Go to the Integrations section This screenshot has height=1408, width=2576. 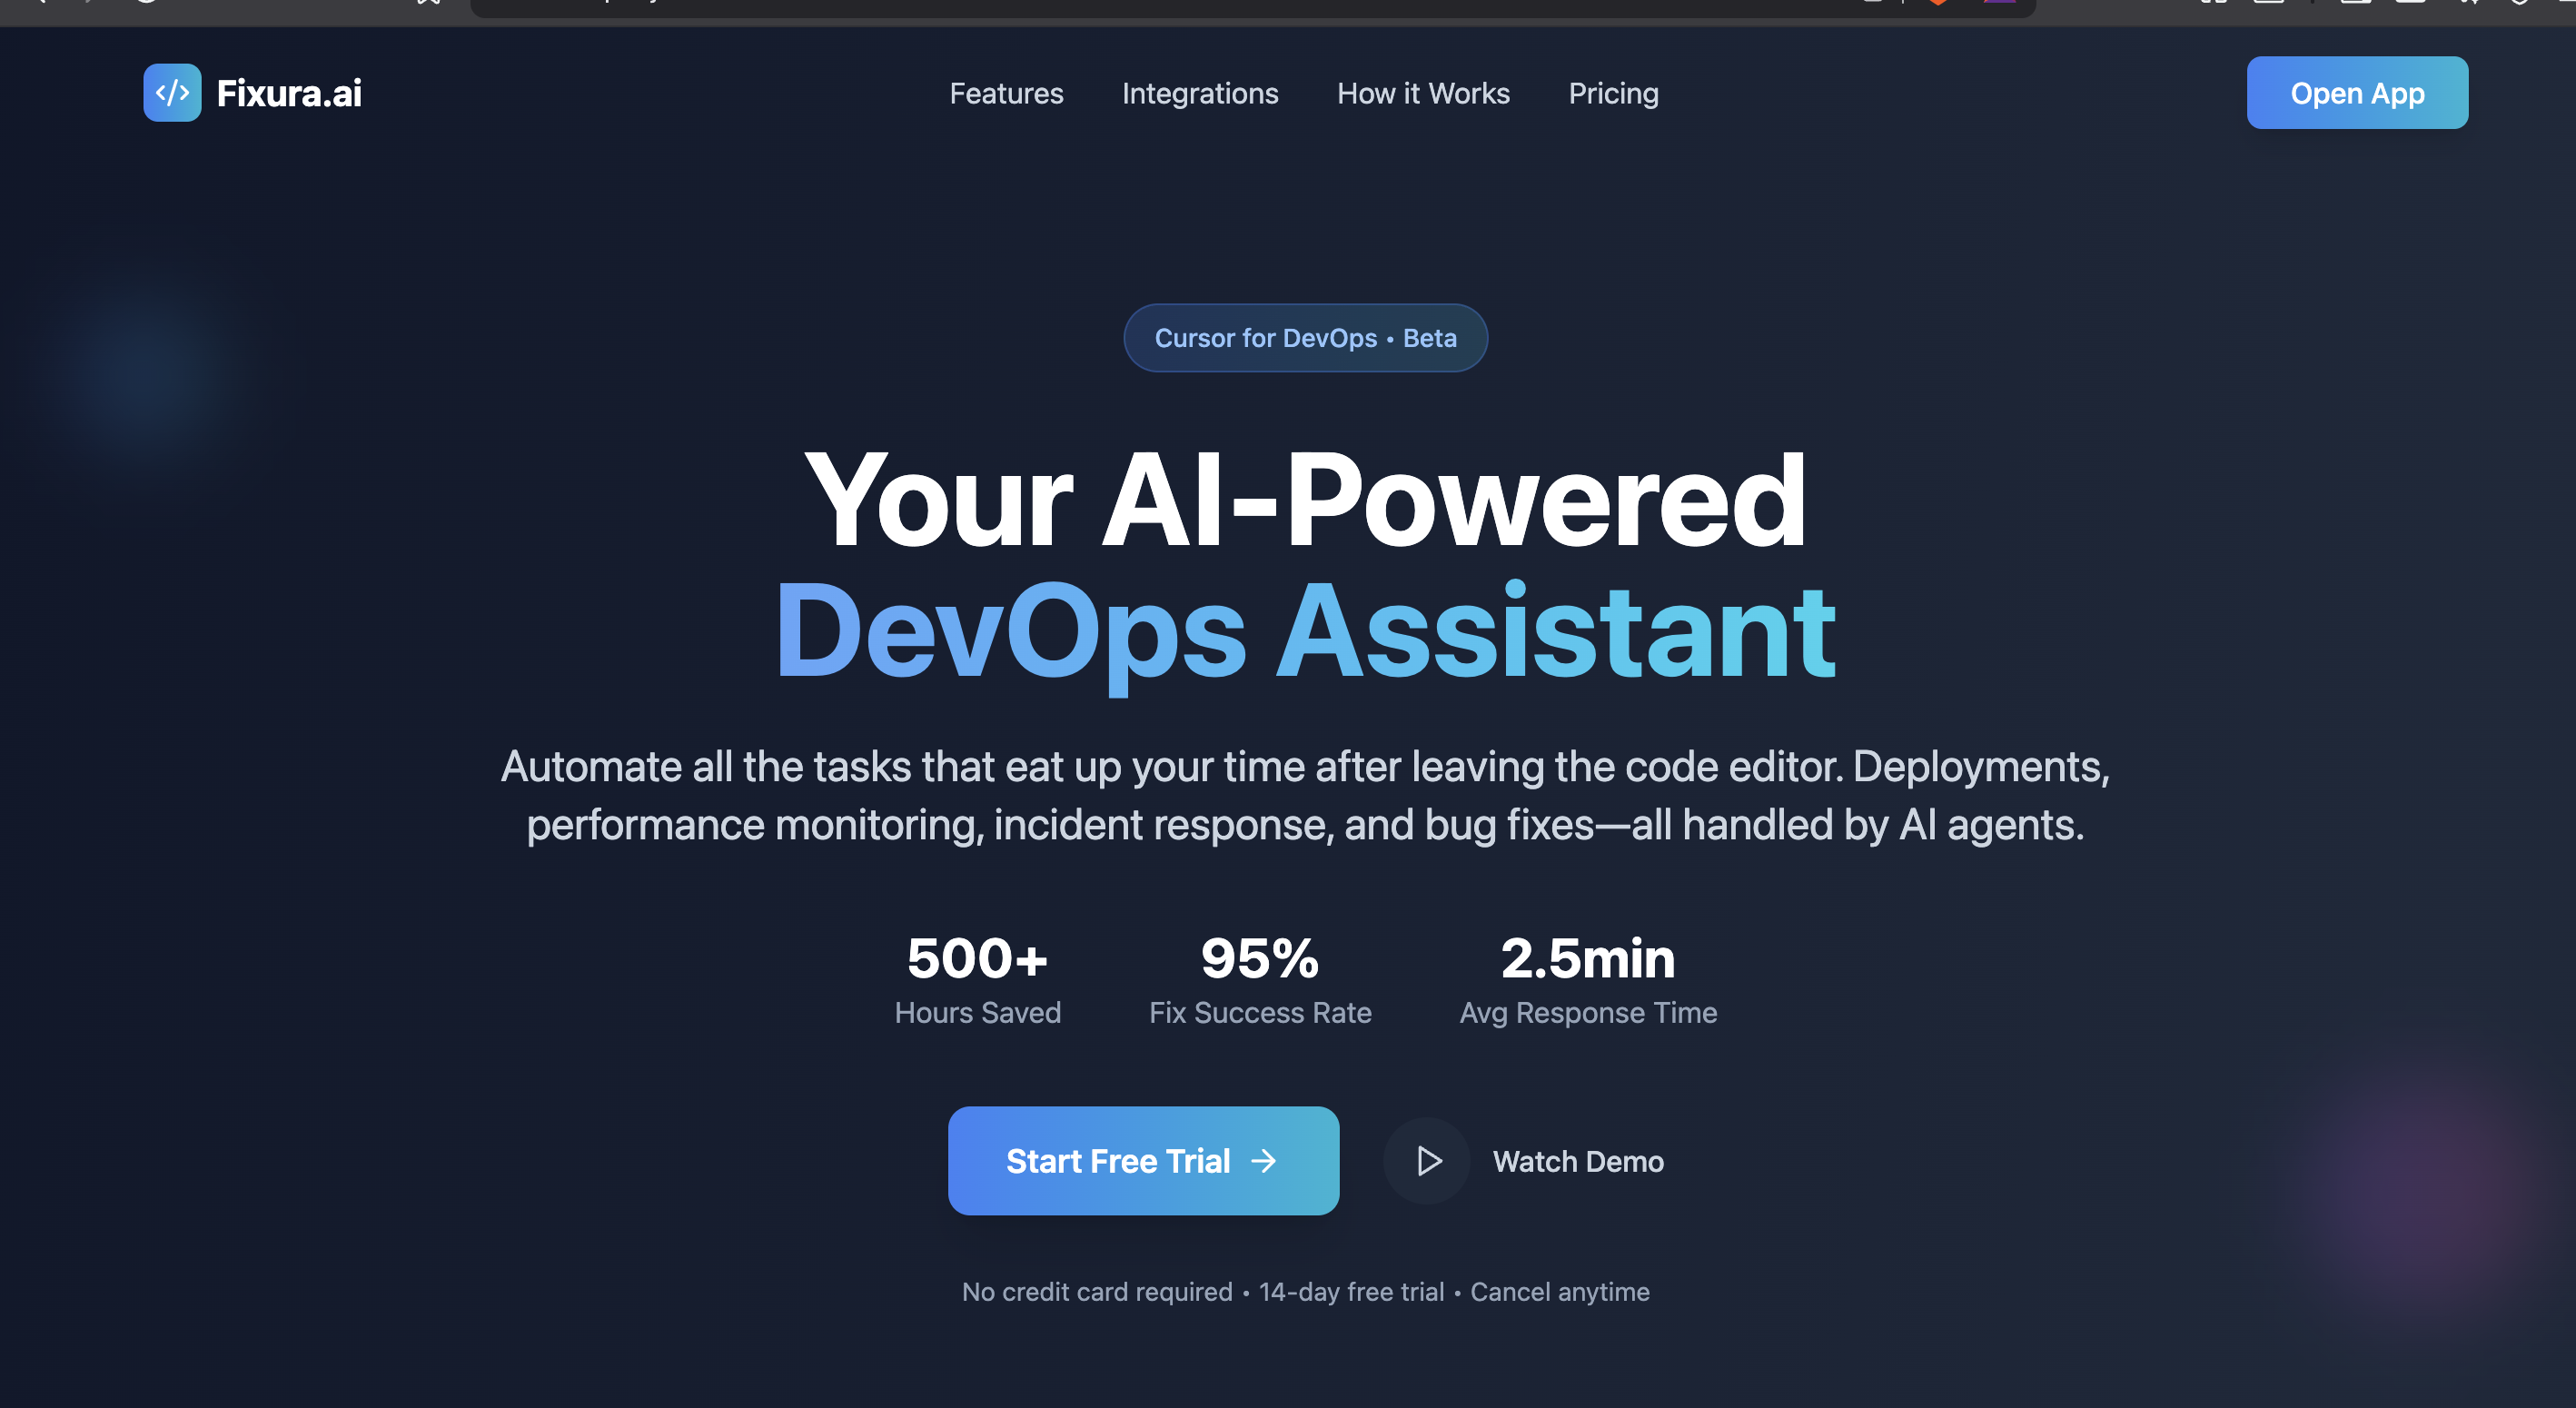pyautogui.click(x=1200, y=93)
